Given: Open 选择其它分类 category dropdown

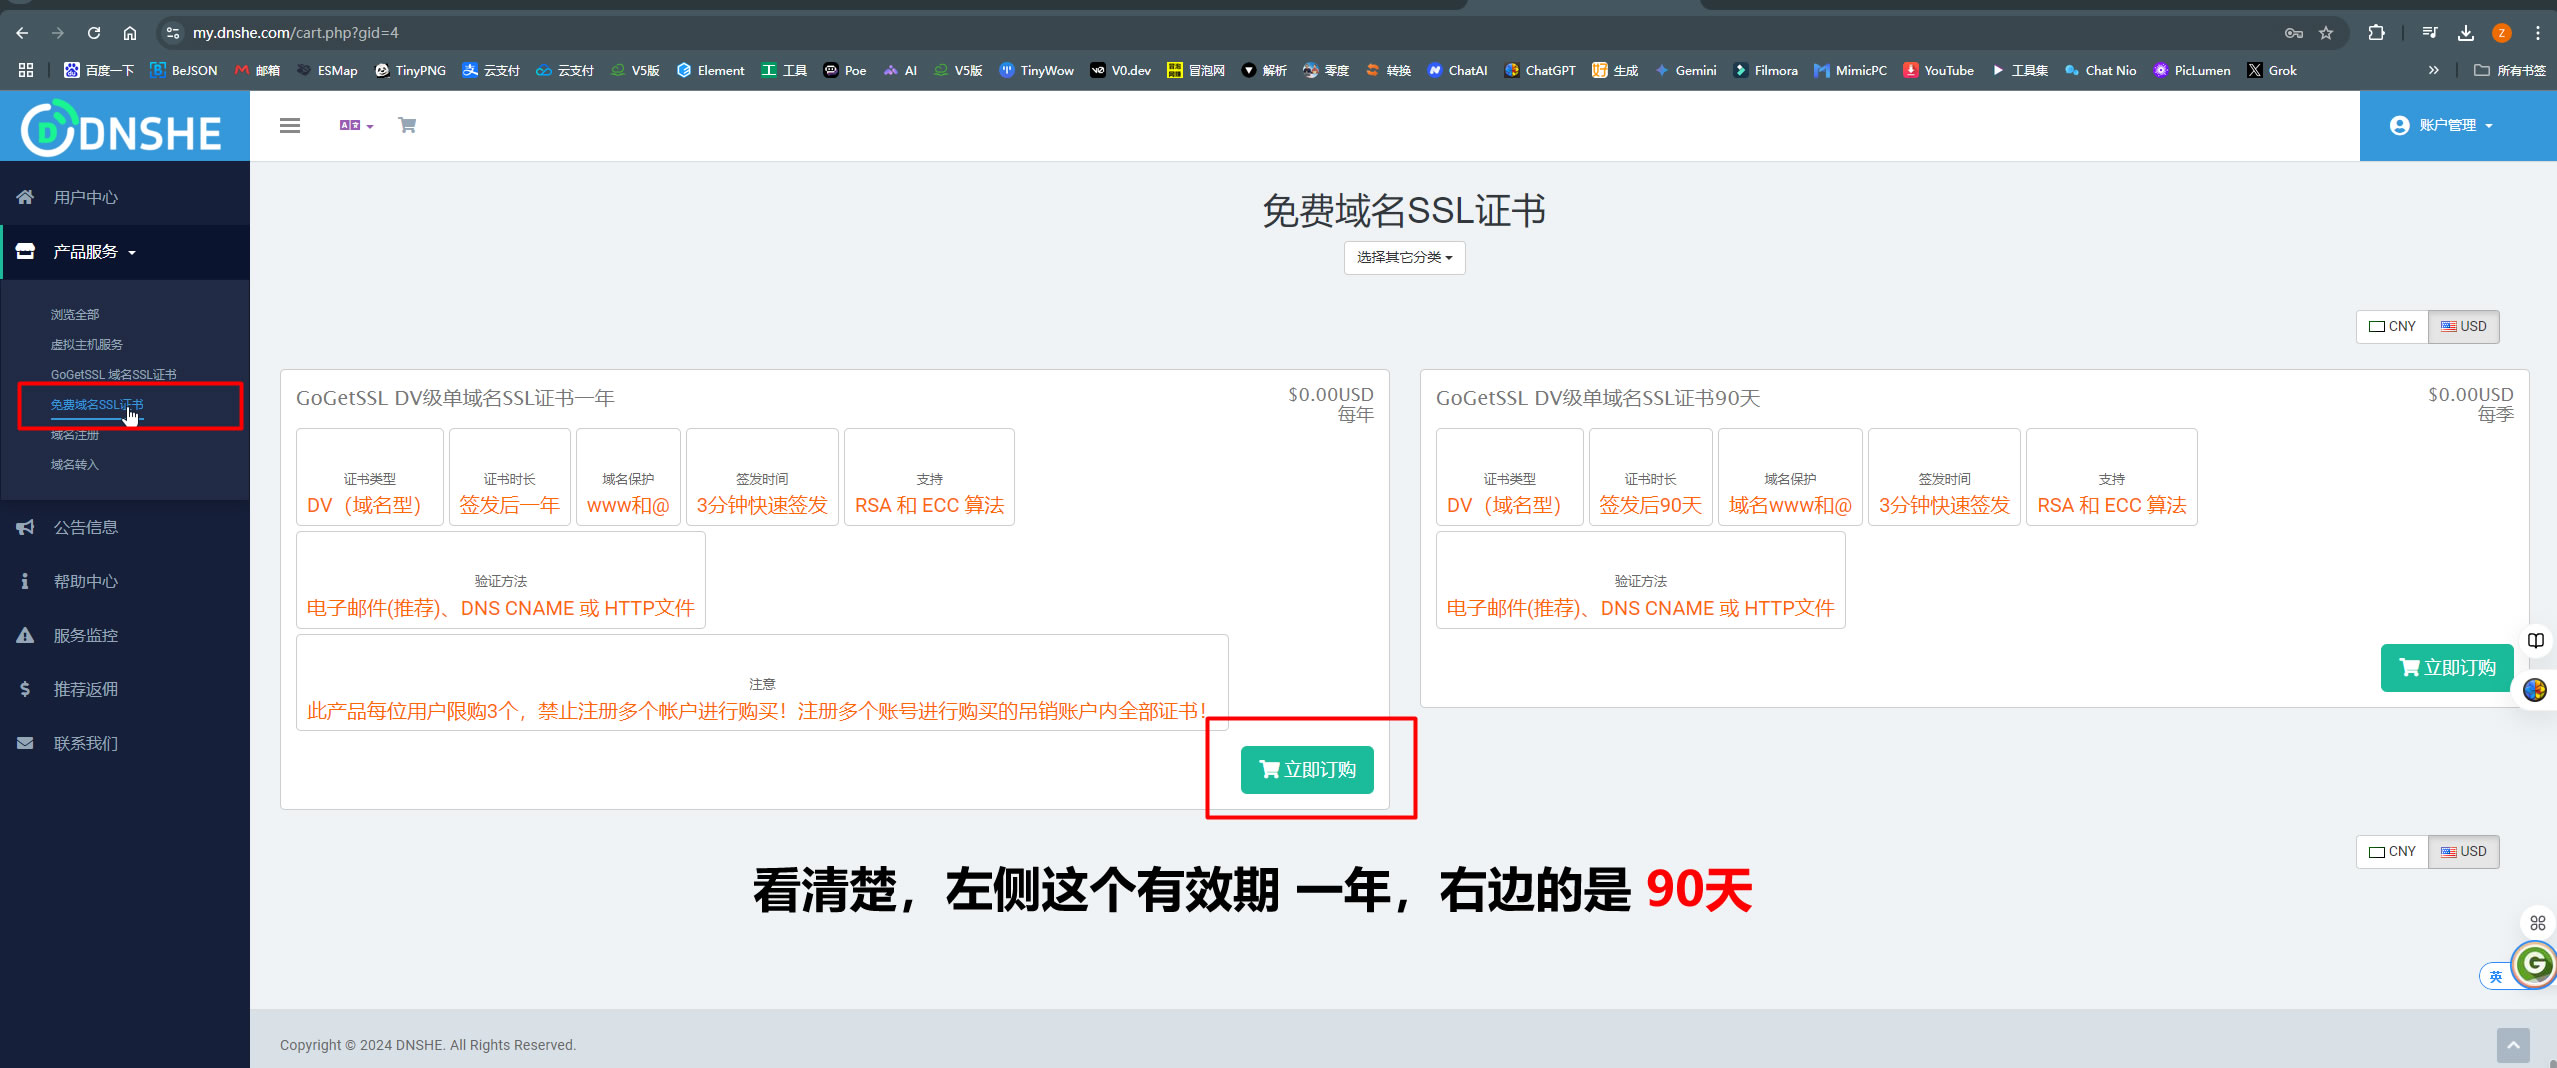Looking at the screenshot, I should (1404, 258).
